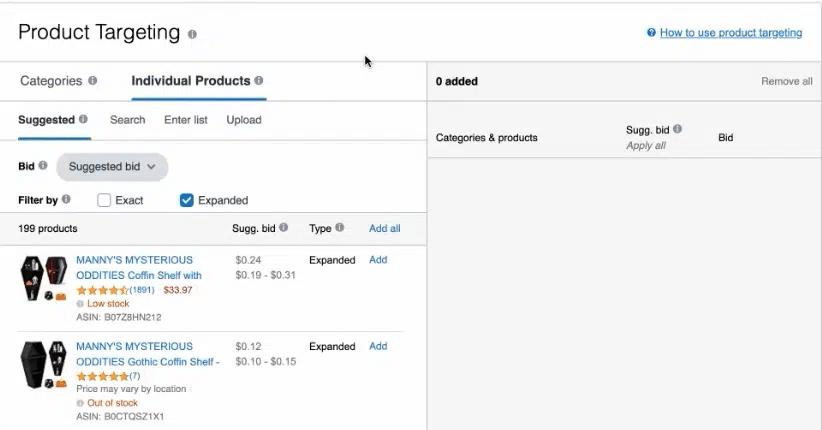This screenshot has width=822, height=430.
Task: Click info icon next to Bid label
Action: point(43,166)
